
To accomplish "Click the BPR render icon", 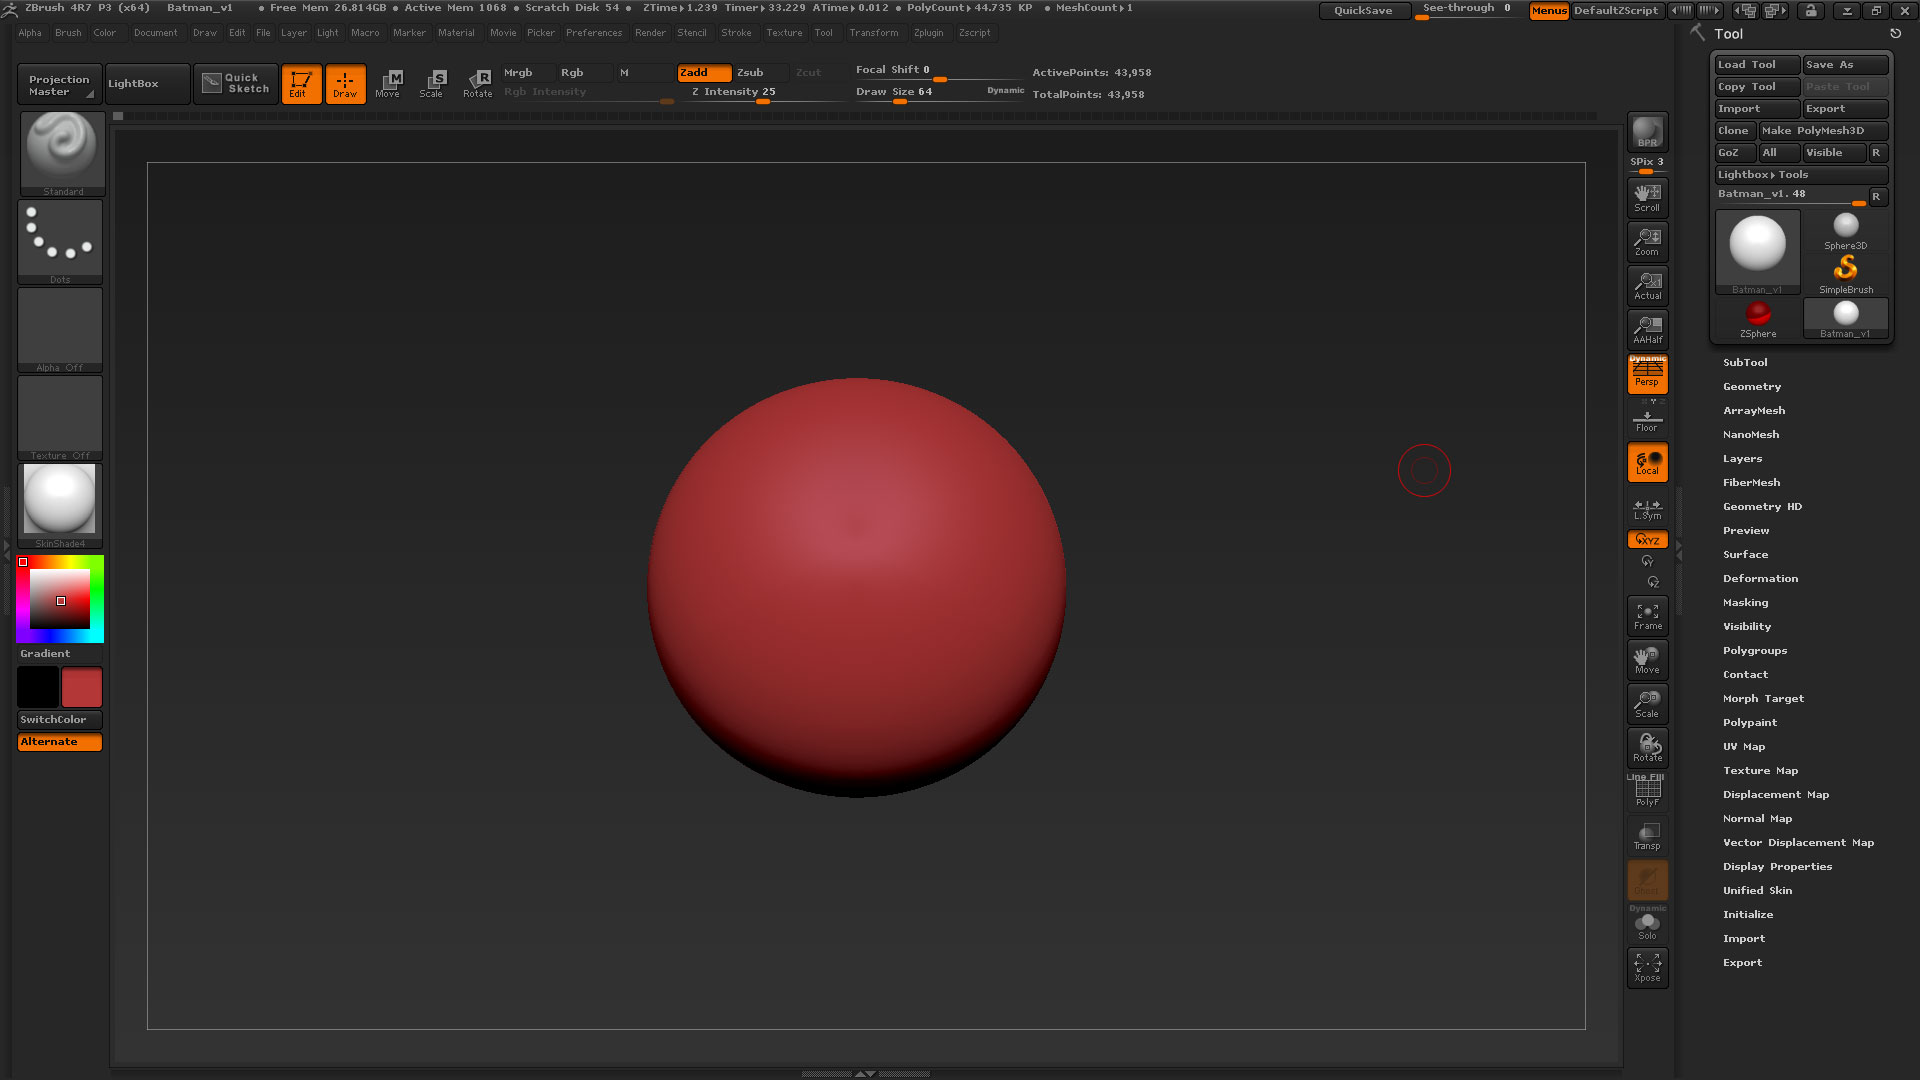I will click(x=1647, y=132).
